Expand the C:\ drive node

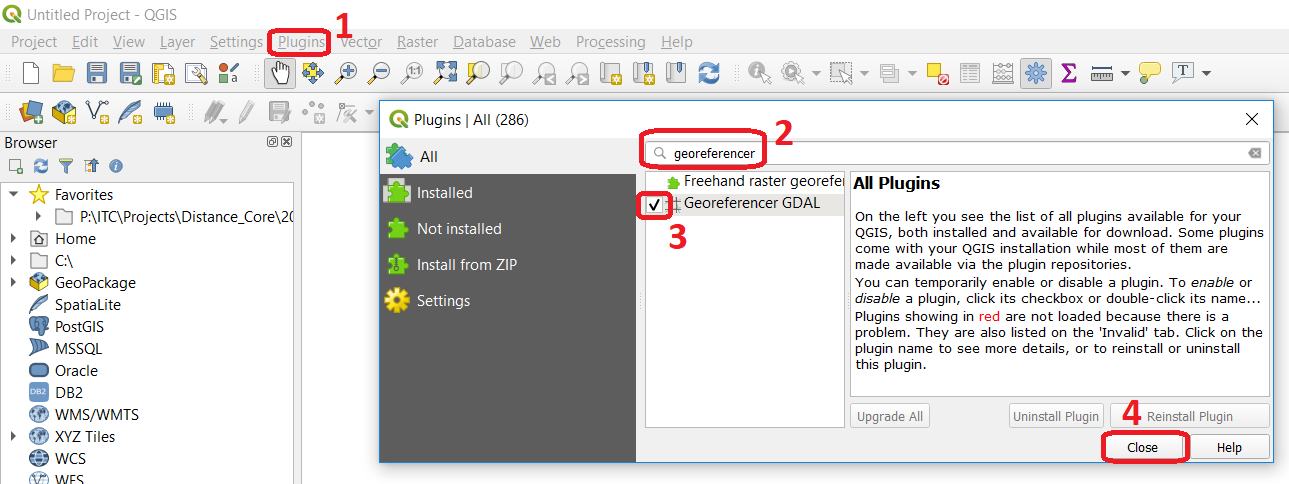tap(14, 261)
